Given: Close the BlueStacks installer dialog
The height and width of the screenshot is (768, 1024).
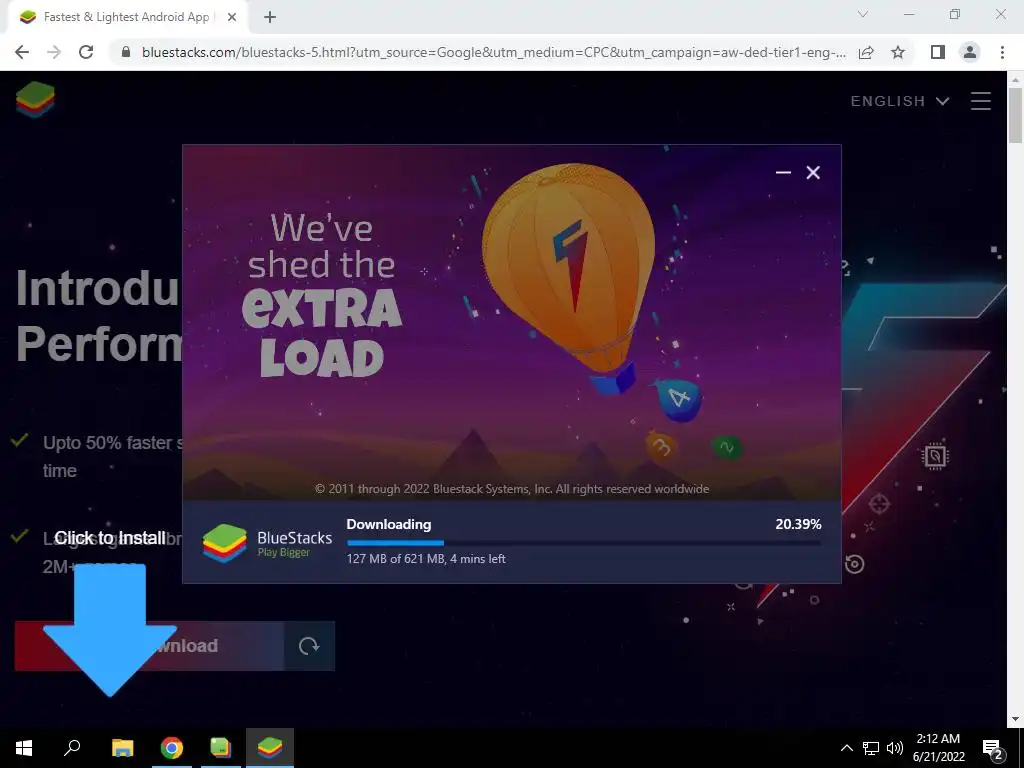Looking at the screenshot, I should [812, 172].
